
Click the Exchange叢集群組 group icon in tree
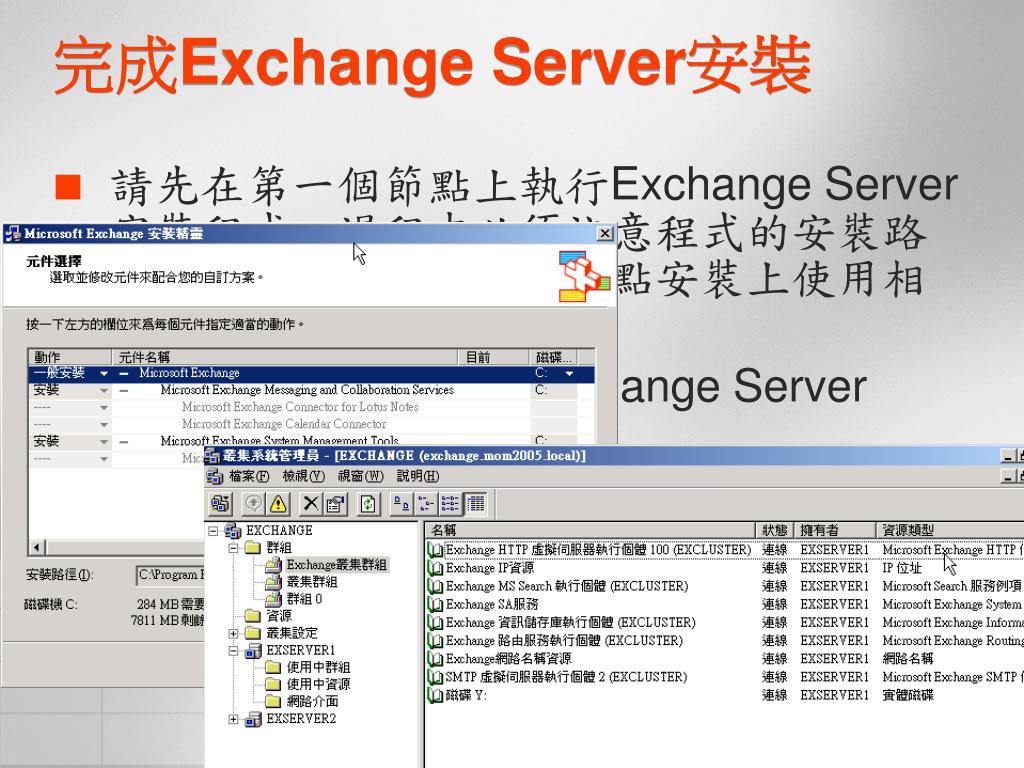(274, 564)
